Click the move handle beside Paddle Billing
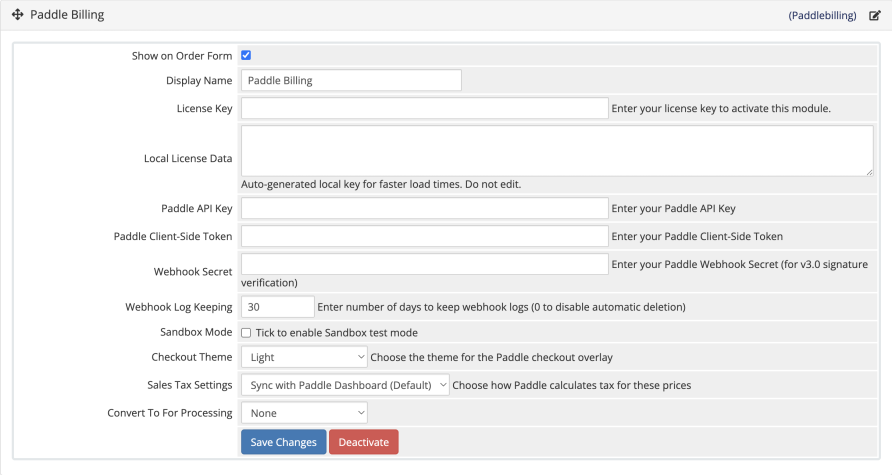The height and width of the screenshot is (475, 892). tap(18, 15)
